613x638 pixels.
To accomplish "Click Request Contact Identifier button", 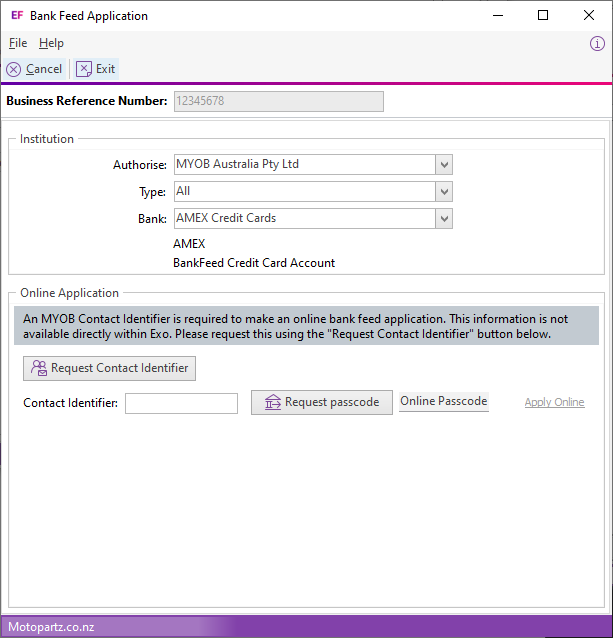I will [x=109, y=369].
